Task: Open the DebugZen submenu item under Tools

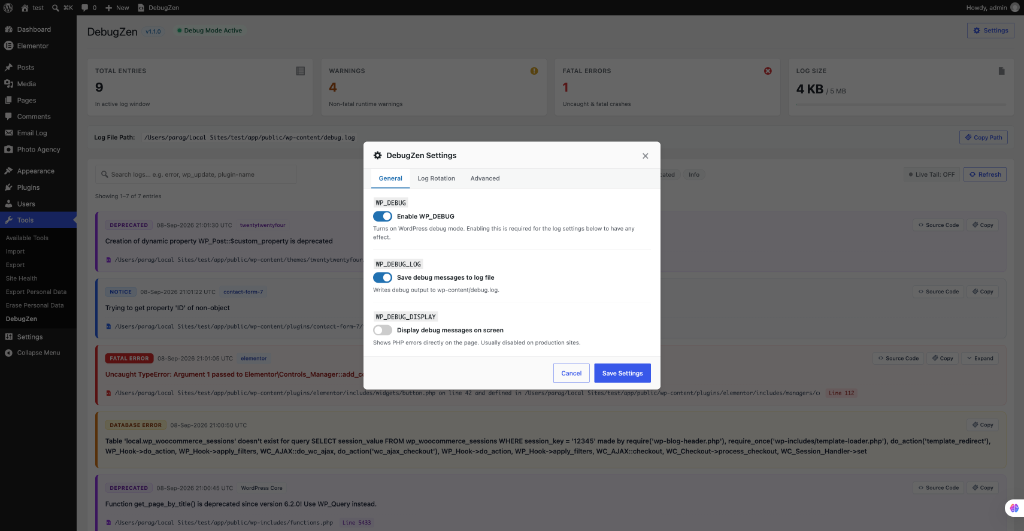Action: 22,319
